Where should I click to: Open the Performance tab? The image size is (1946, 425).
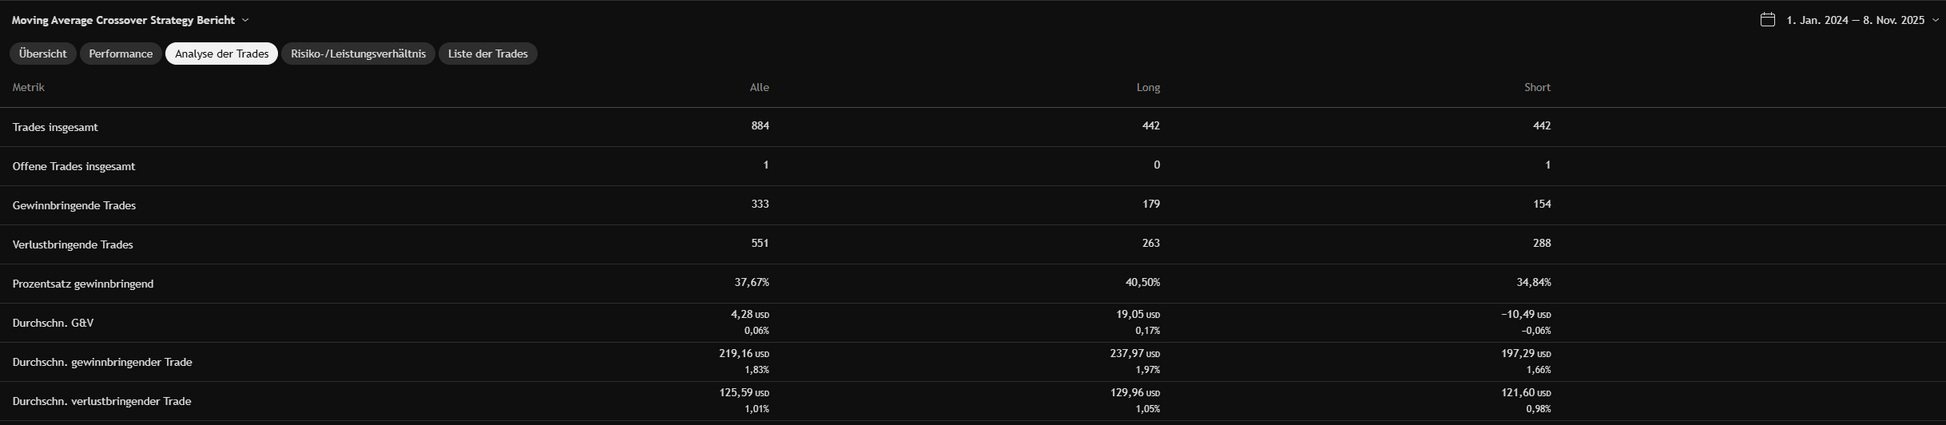121,54
